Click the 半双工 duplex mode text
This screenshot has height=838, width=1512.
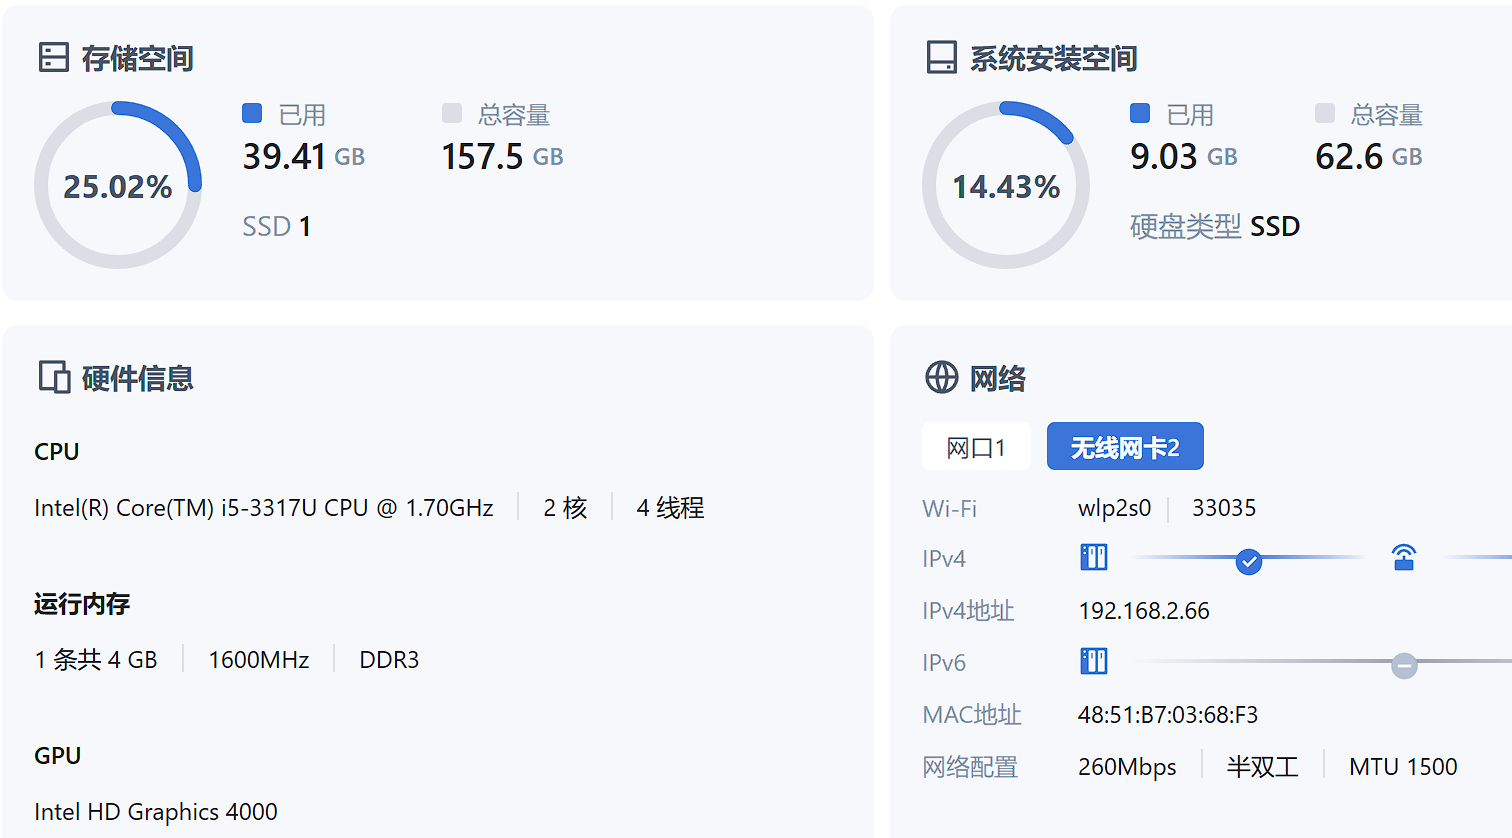click(x=1263, y=767)
